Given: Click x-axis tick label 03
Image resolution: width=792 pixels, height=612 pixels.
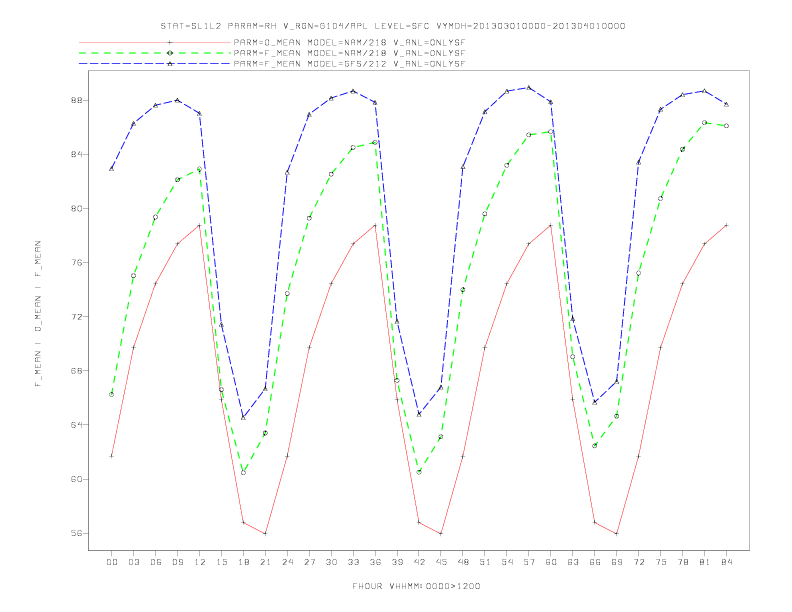Looking at the screenshot, I should point(133,562).
